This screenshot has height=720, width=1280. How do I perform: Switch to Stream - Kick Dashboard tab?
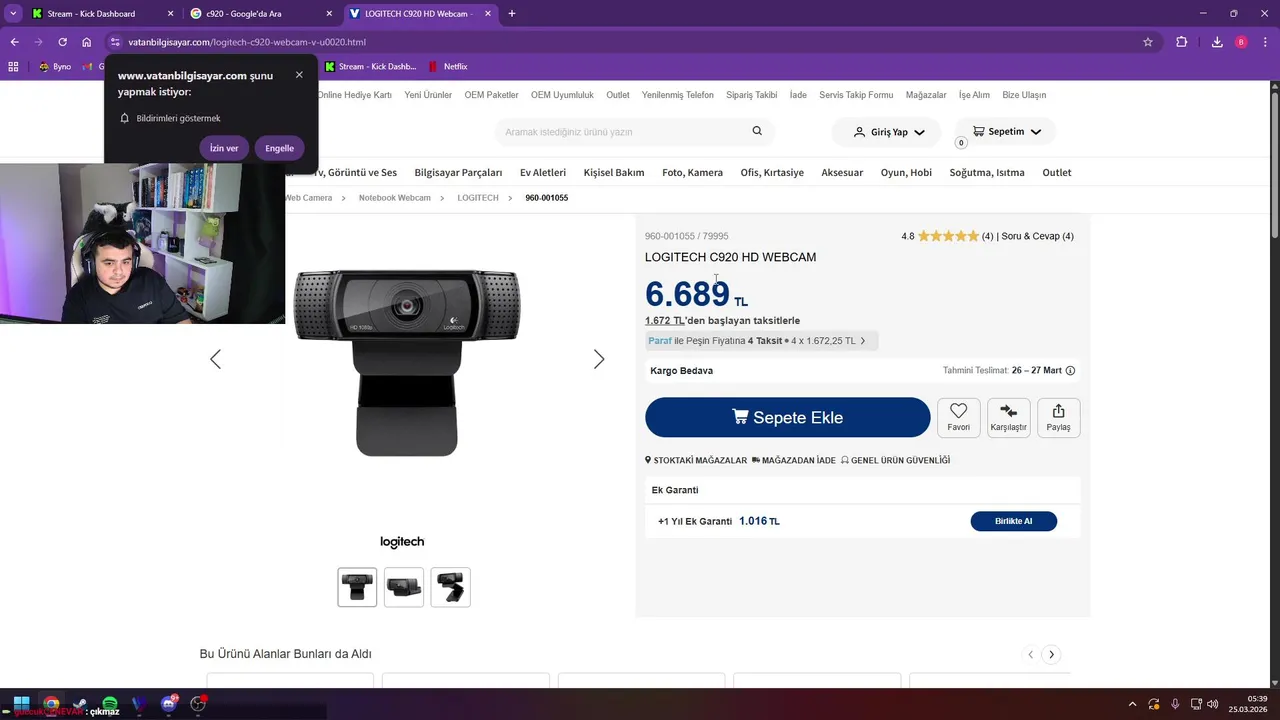(x=100, y=14)
